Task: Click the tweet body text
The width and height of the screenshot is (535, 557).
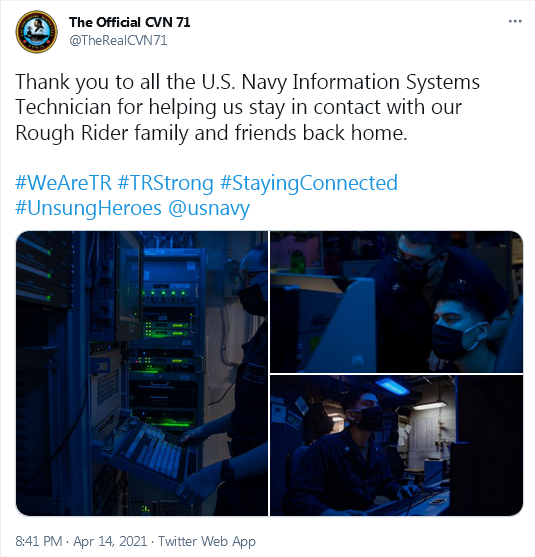Action: click(x=248, y=107)
